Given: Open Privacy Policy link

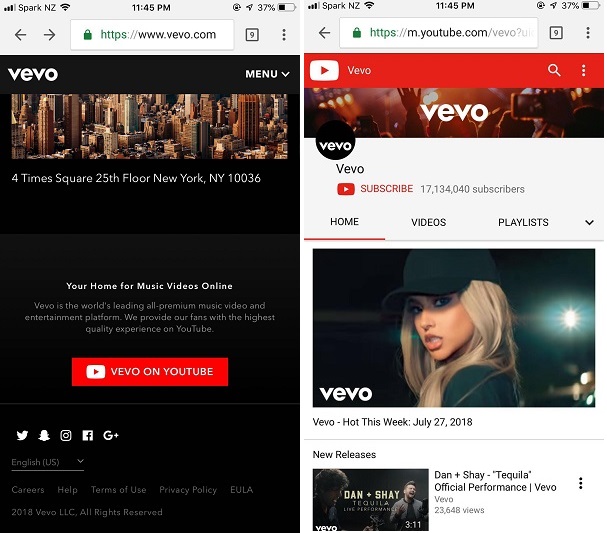Looking at the screenshot, I should [188, 490].
